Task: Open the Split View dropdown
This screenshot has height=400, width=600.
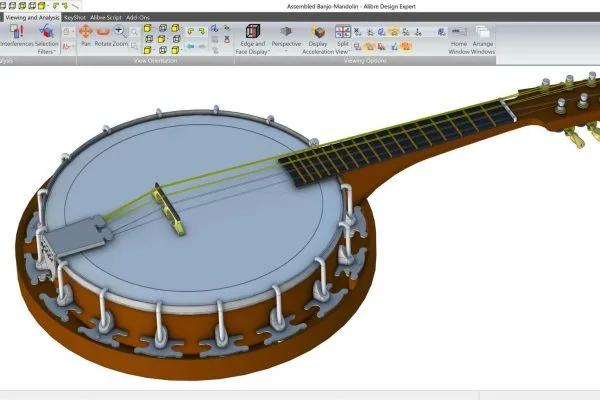Action: click(x=342, y=39)
